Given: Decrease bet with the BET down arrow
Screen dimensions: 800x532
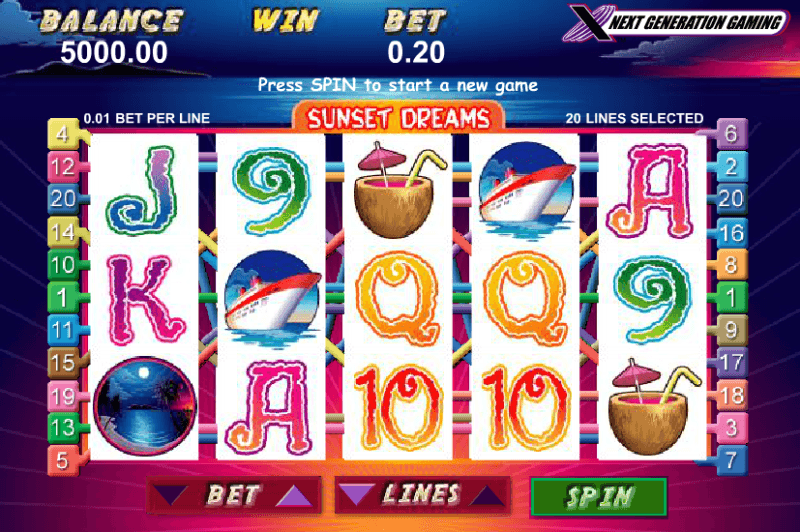Looking at the screenshot, I should click(171, 495).
